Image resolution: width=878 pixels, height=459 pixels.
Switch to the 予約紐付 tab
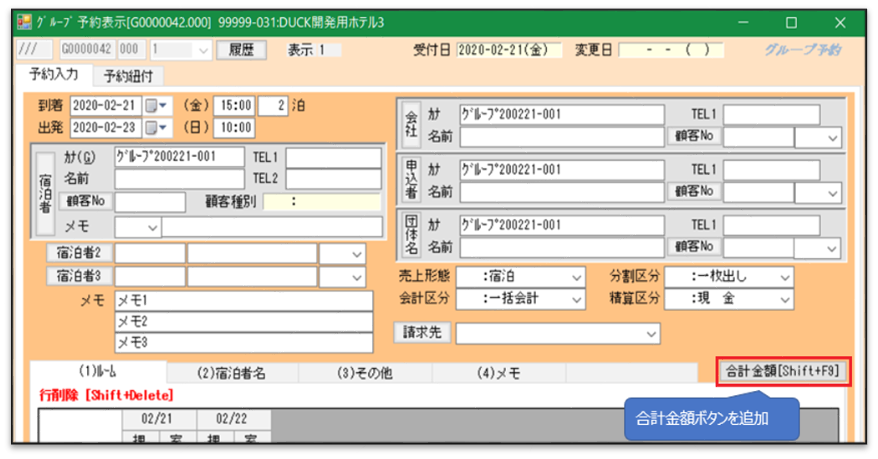[128, 76]
